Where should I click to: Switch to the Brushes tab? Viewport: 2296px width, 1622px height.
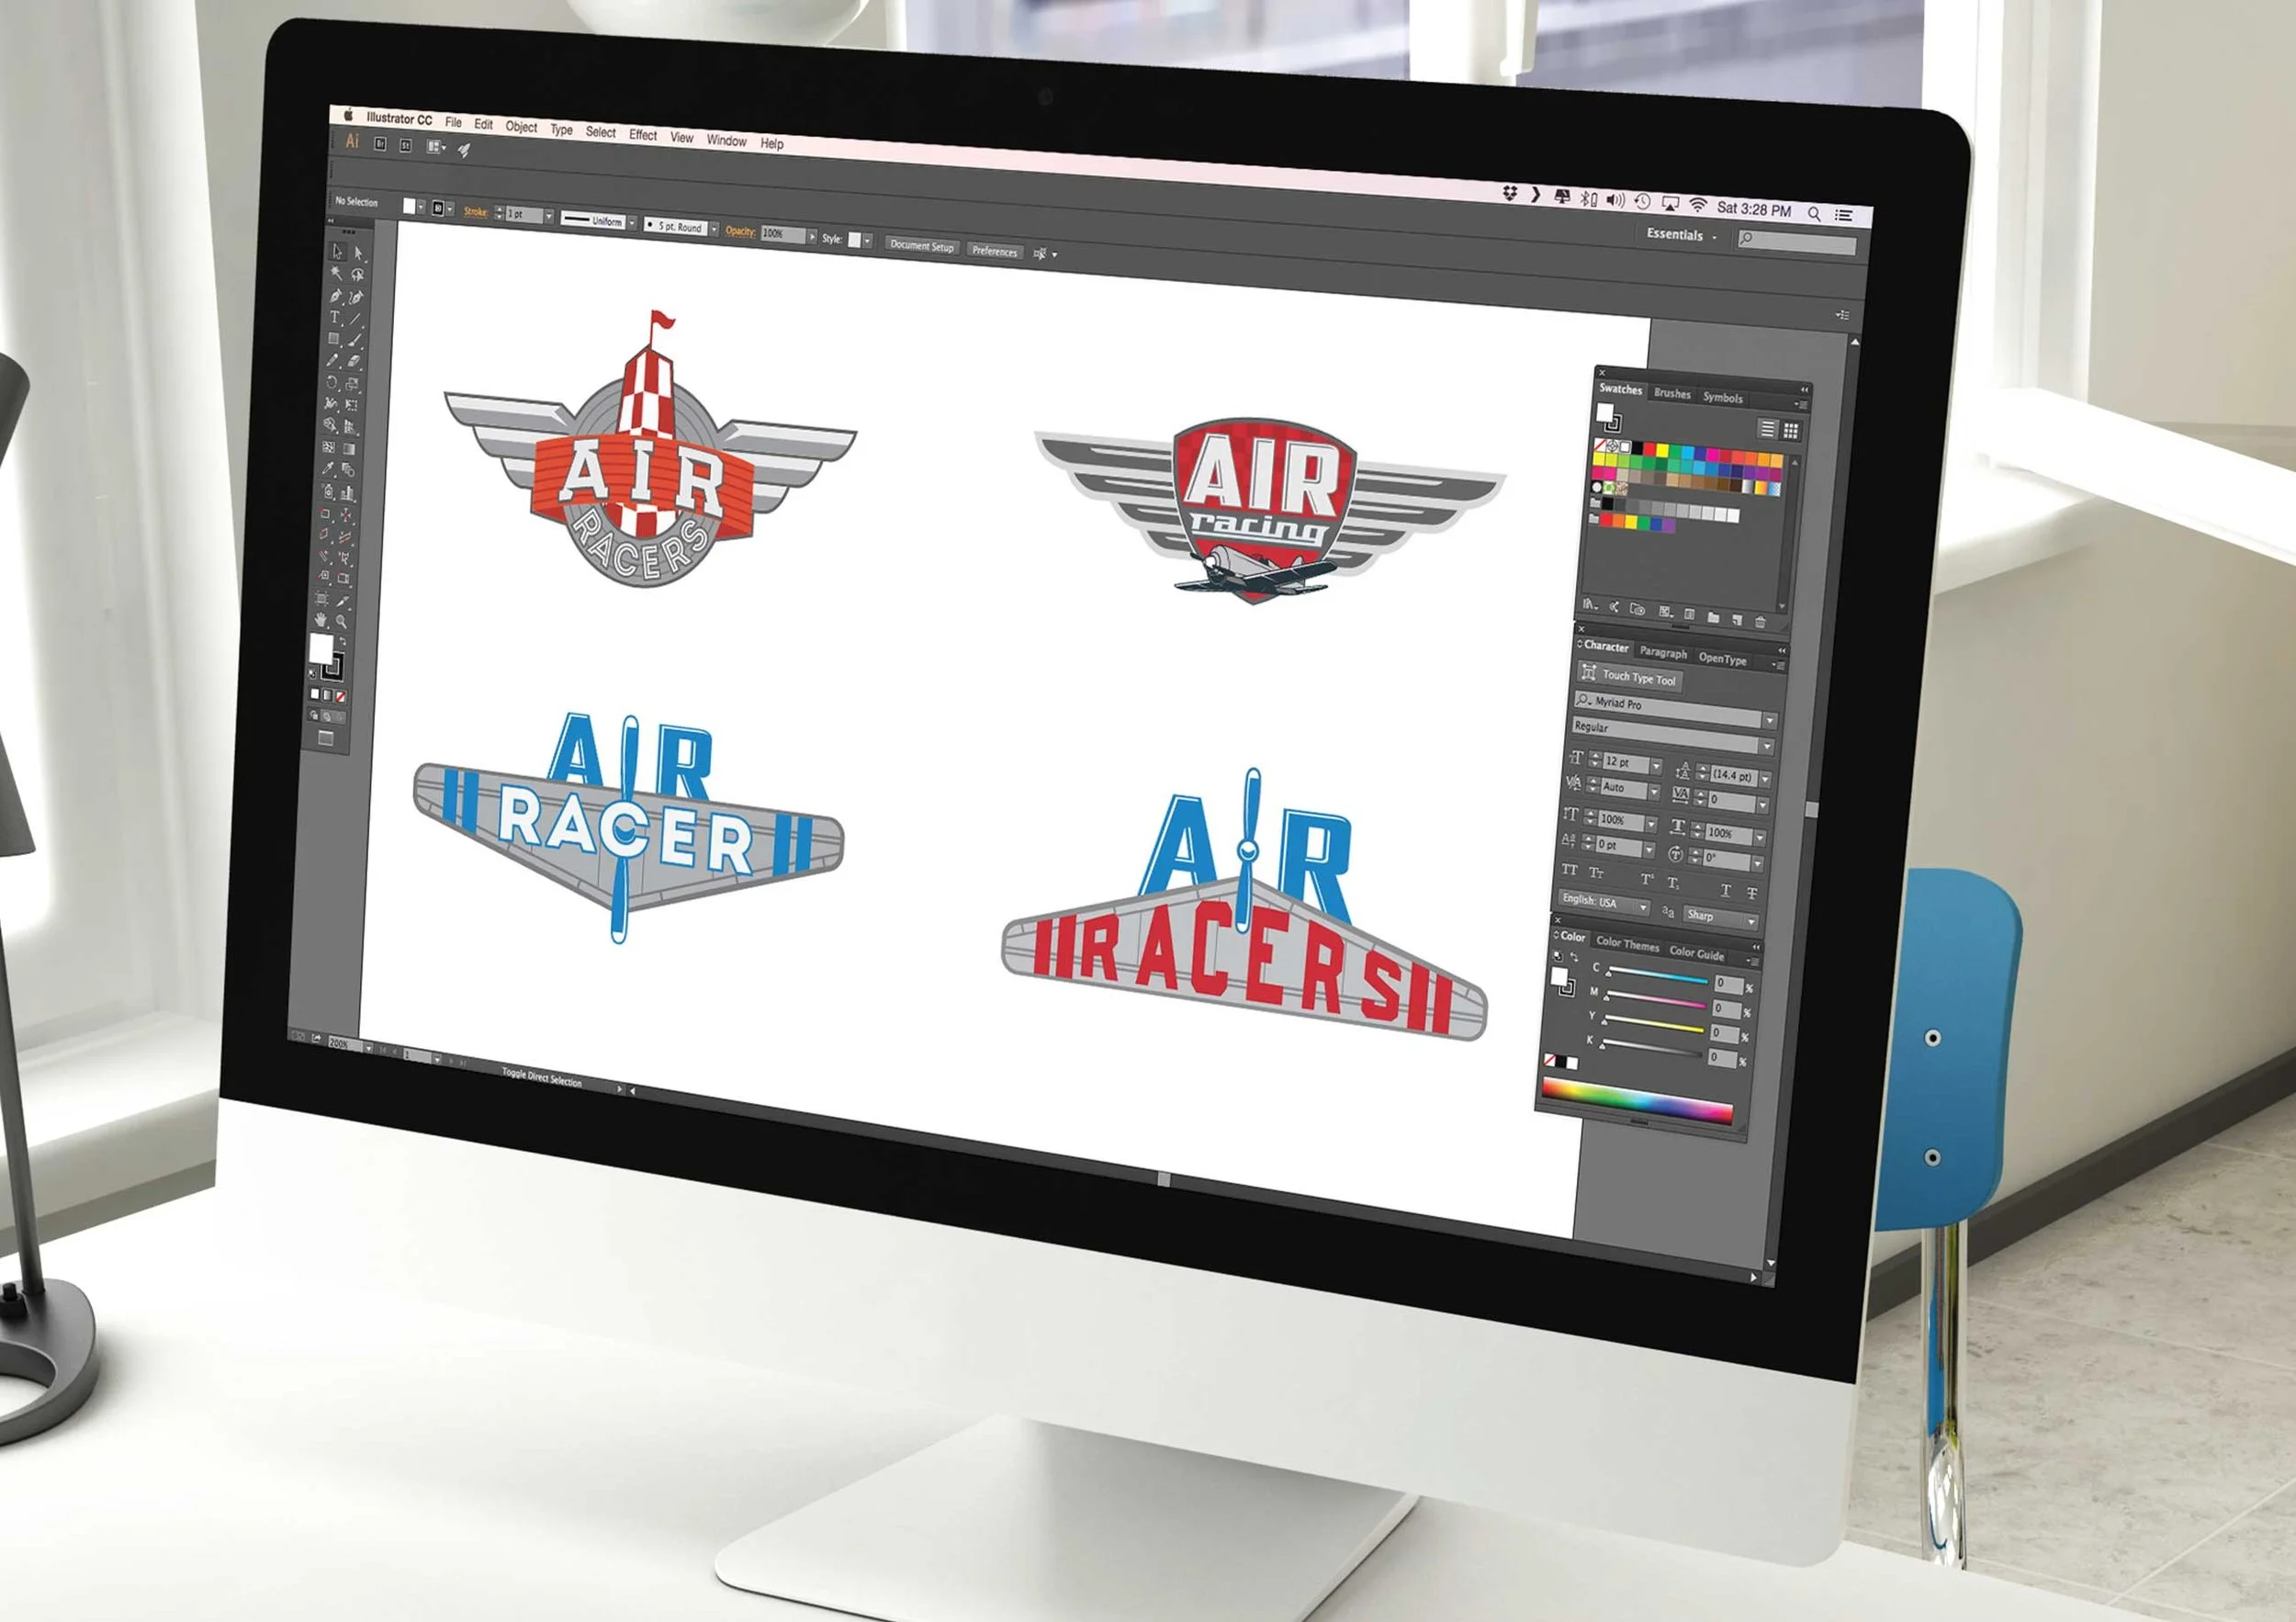coord(1673,394)
